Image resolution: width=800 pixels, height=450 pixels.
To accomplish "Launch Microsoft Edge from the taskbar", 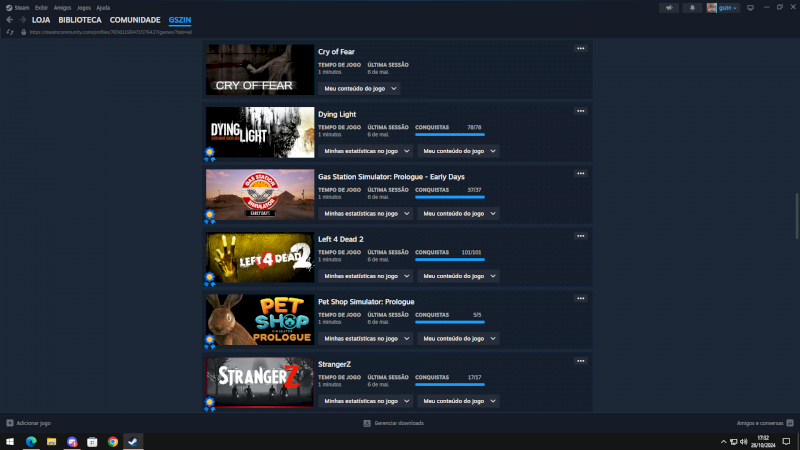I will [x=31, y=441].
